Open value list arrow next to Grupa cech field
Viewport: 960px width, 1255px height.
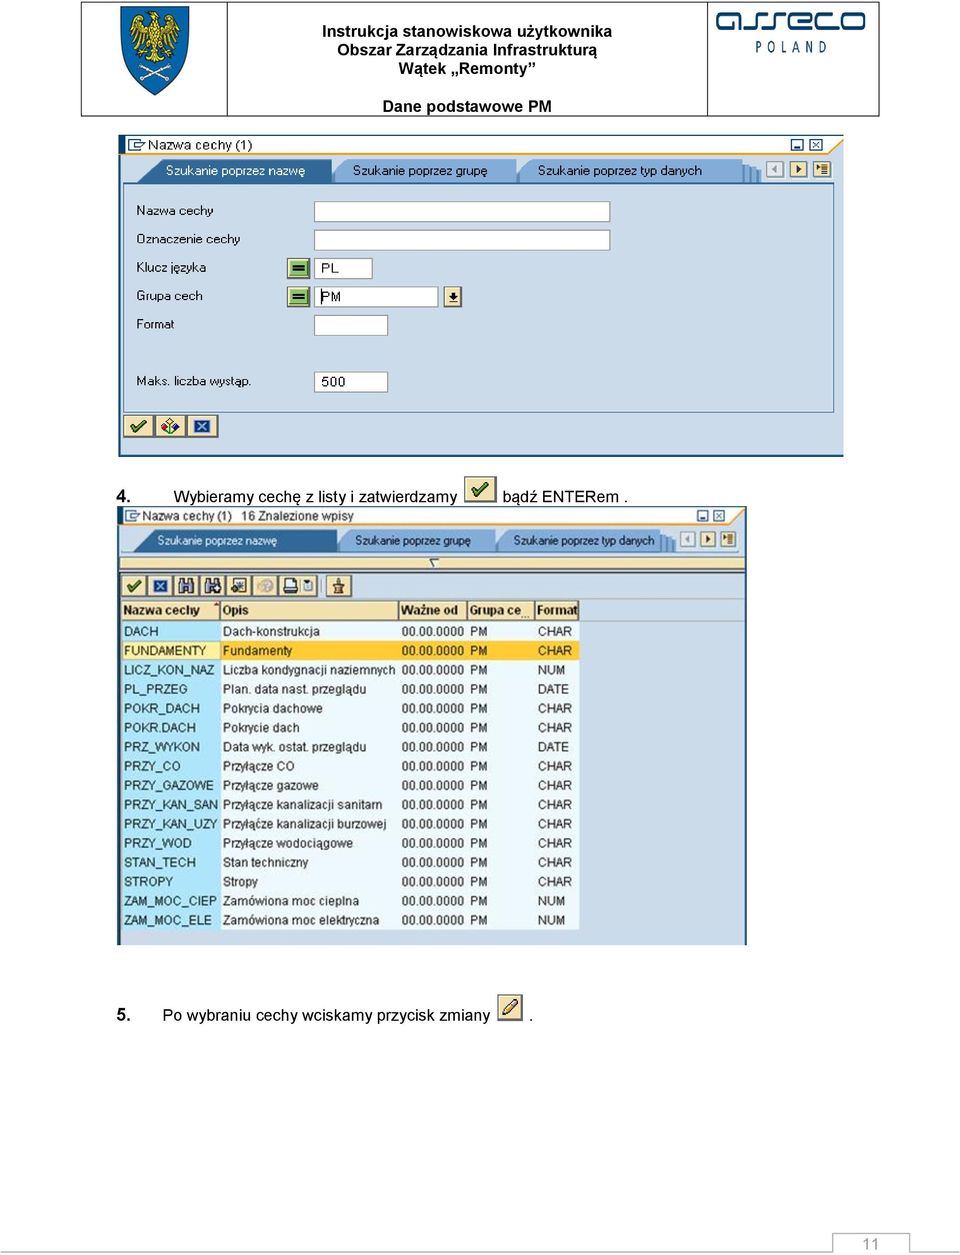pos(453,297)
